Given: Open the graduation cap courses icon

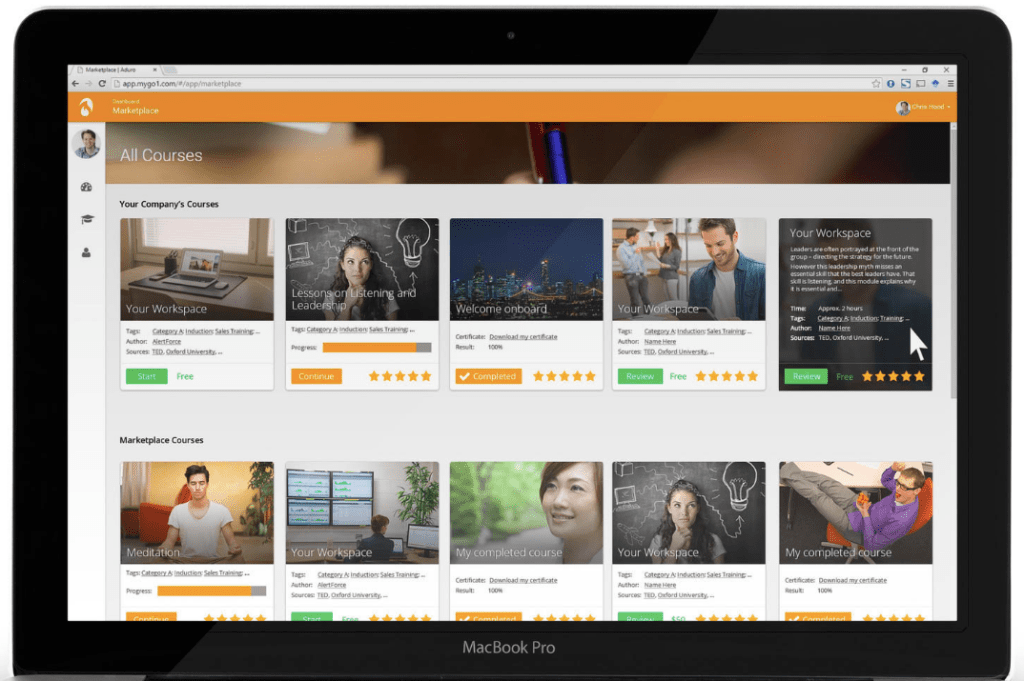Looking at the screenshot, I should point(86,219).
